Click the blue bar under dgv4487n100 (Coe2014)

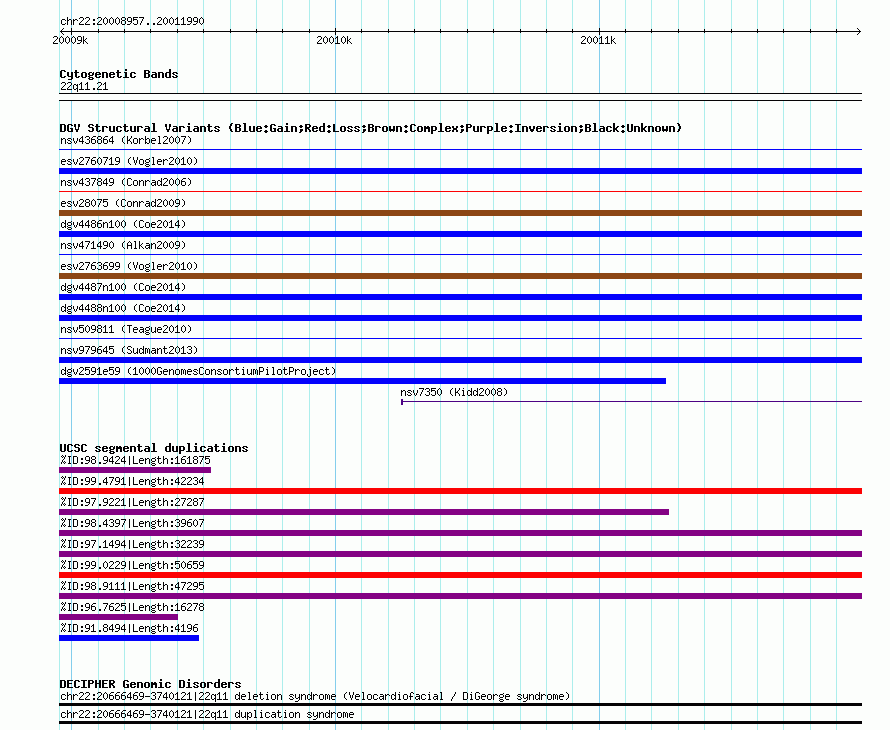(460, 297)
